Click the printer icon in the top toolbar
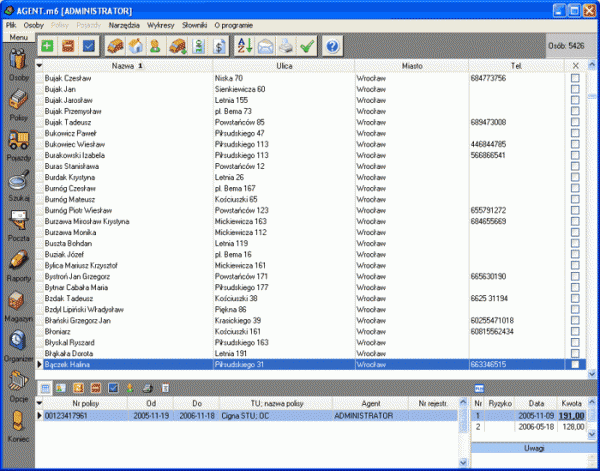The width and height of the screenshot is (600, 471). pos(286,46)
